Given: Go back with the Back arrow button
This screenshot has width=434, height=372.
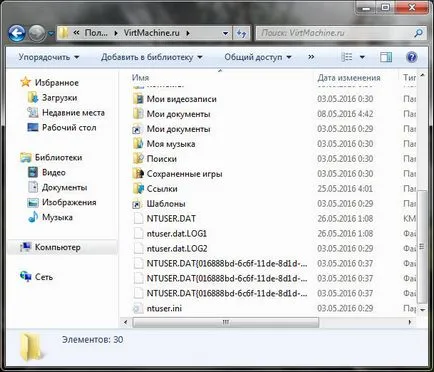Looking at the screenshot, I should (x=17, y=33).
